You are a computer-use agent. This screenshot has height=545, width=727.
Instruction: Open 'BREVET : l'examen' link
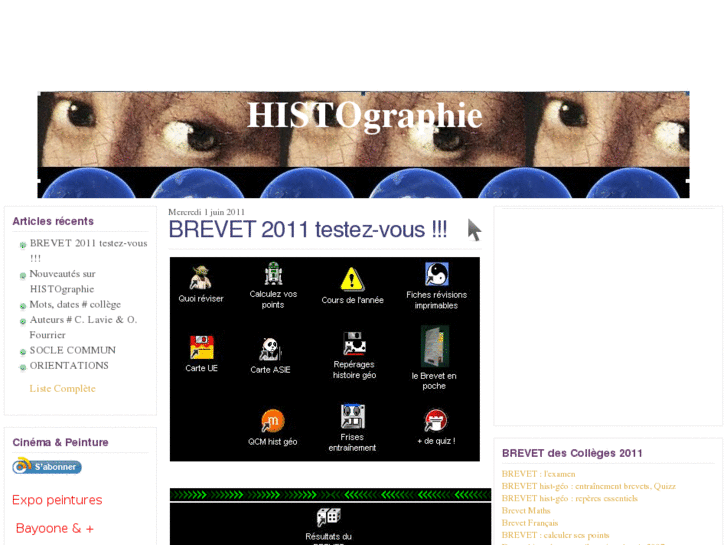(x=538, y=474)
